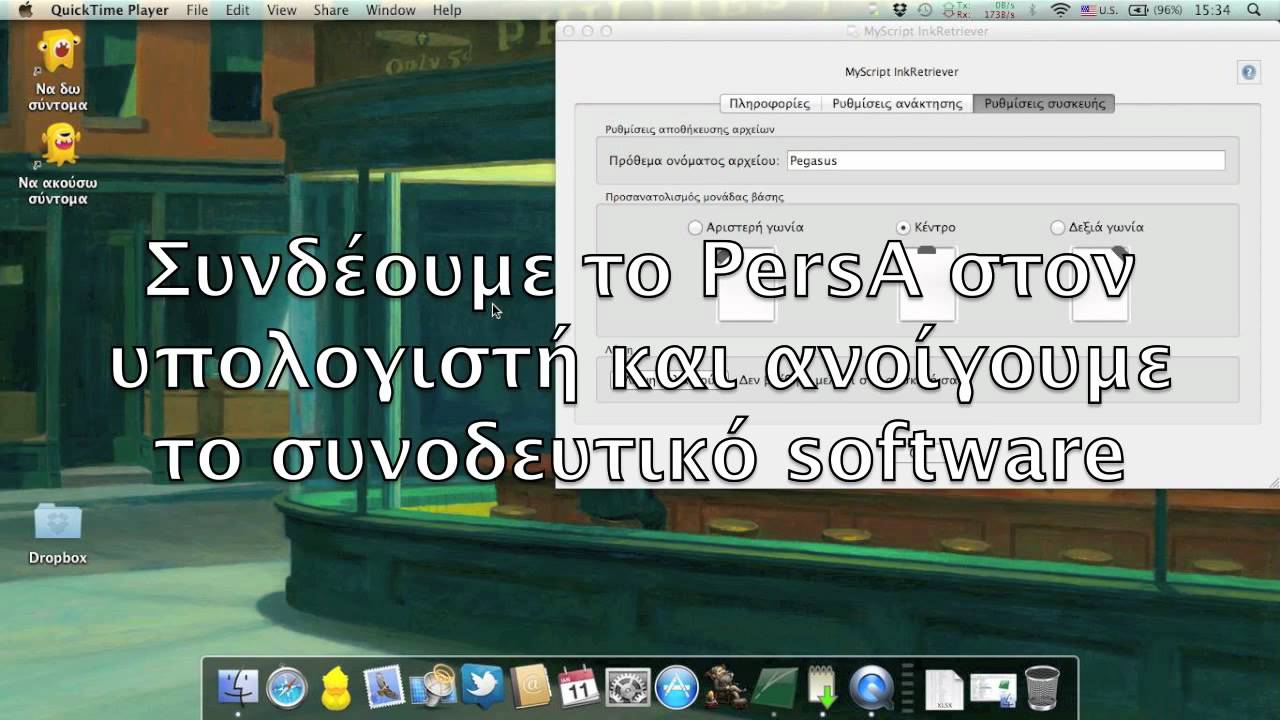Open the QuickTime Player application menu
1280x720 pixels.
tap(110, 10)
